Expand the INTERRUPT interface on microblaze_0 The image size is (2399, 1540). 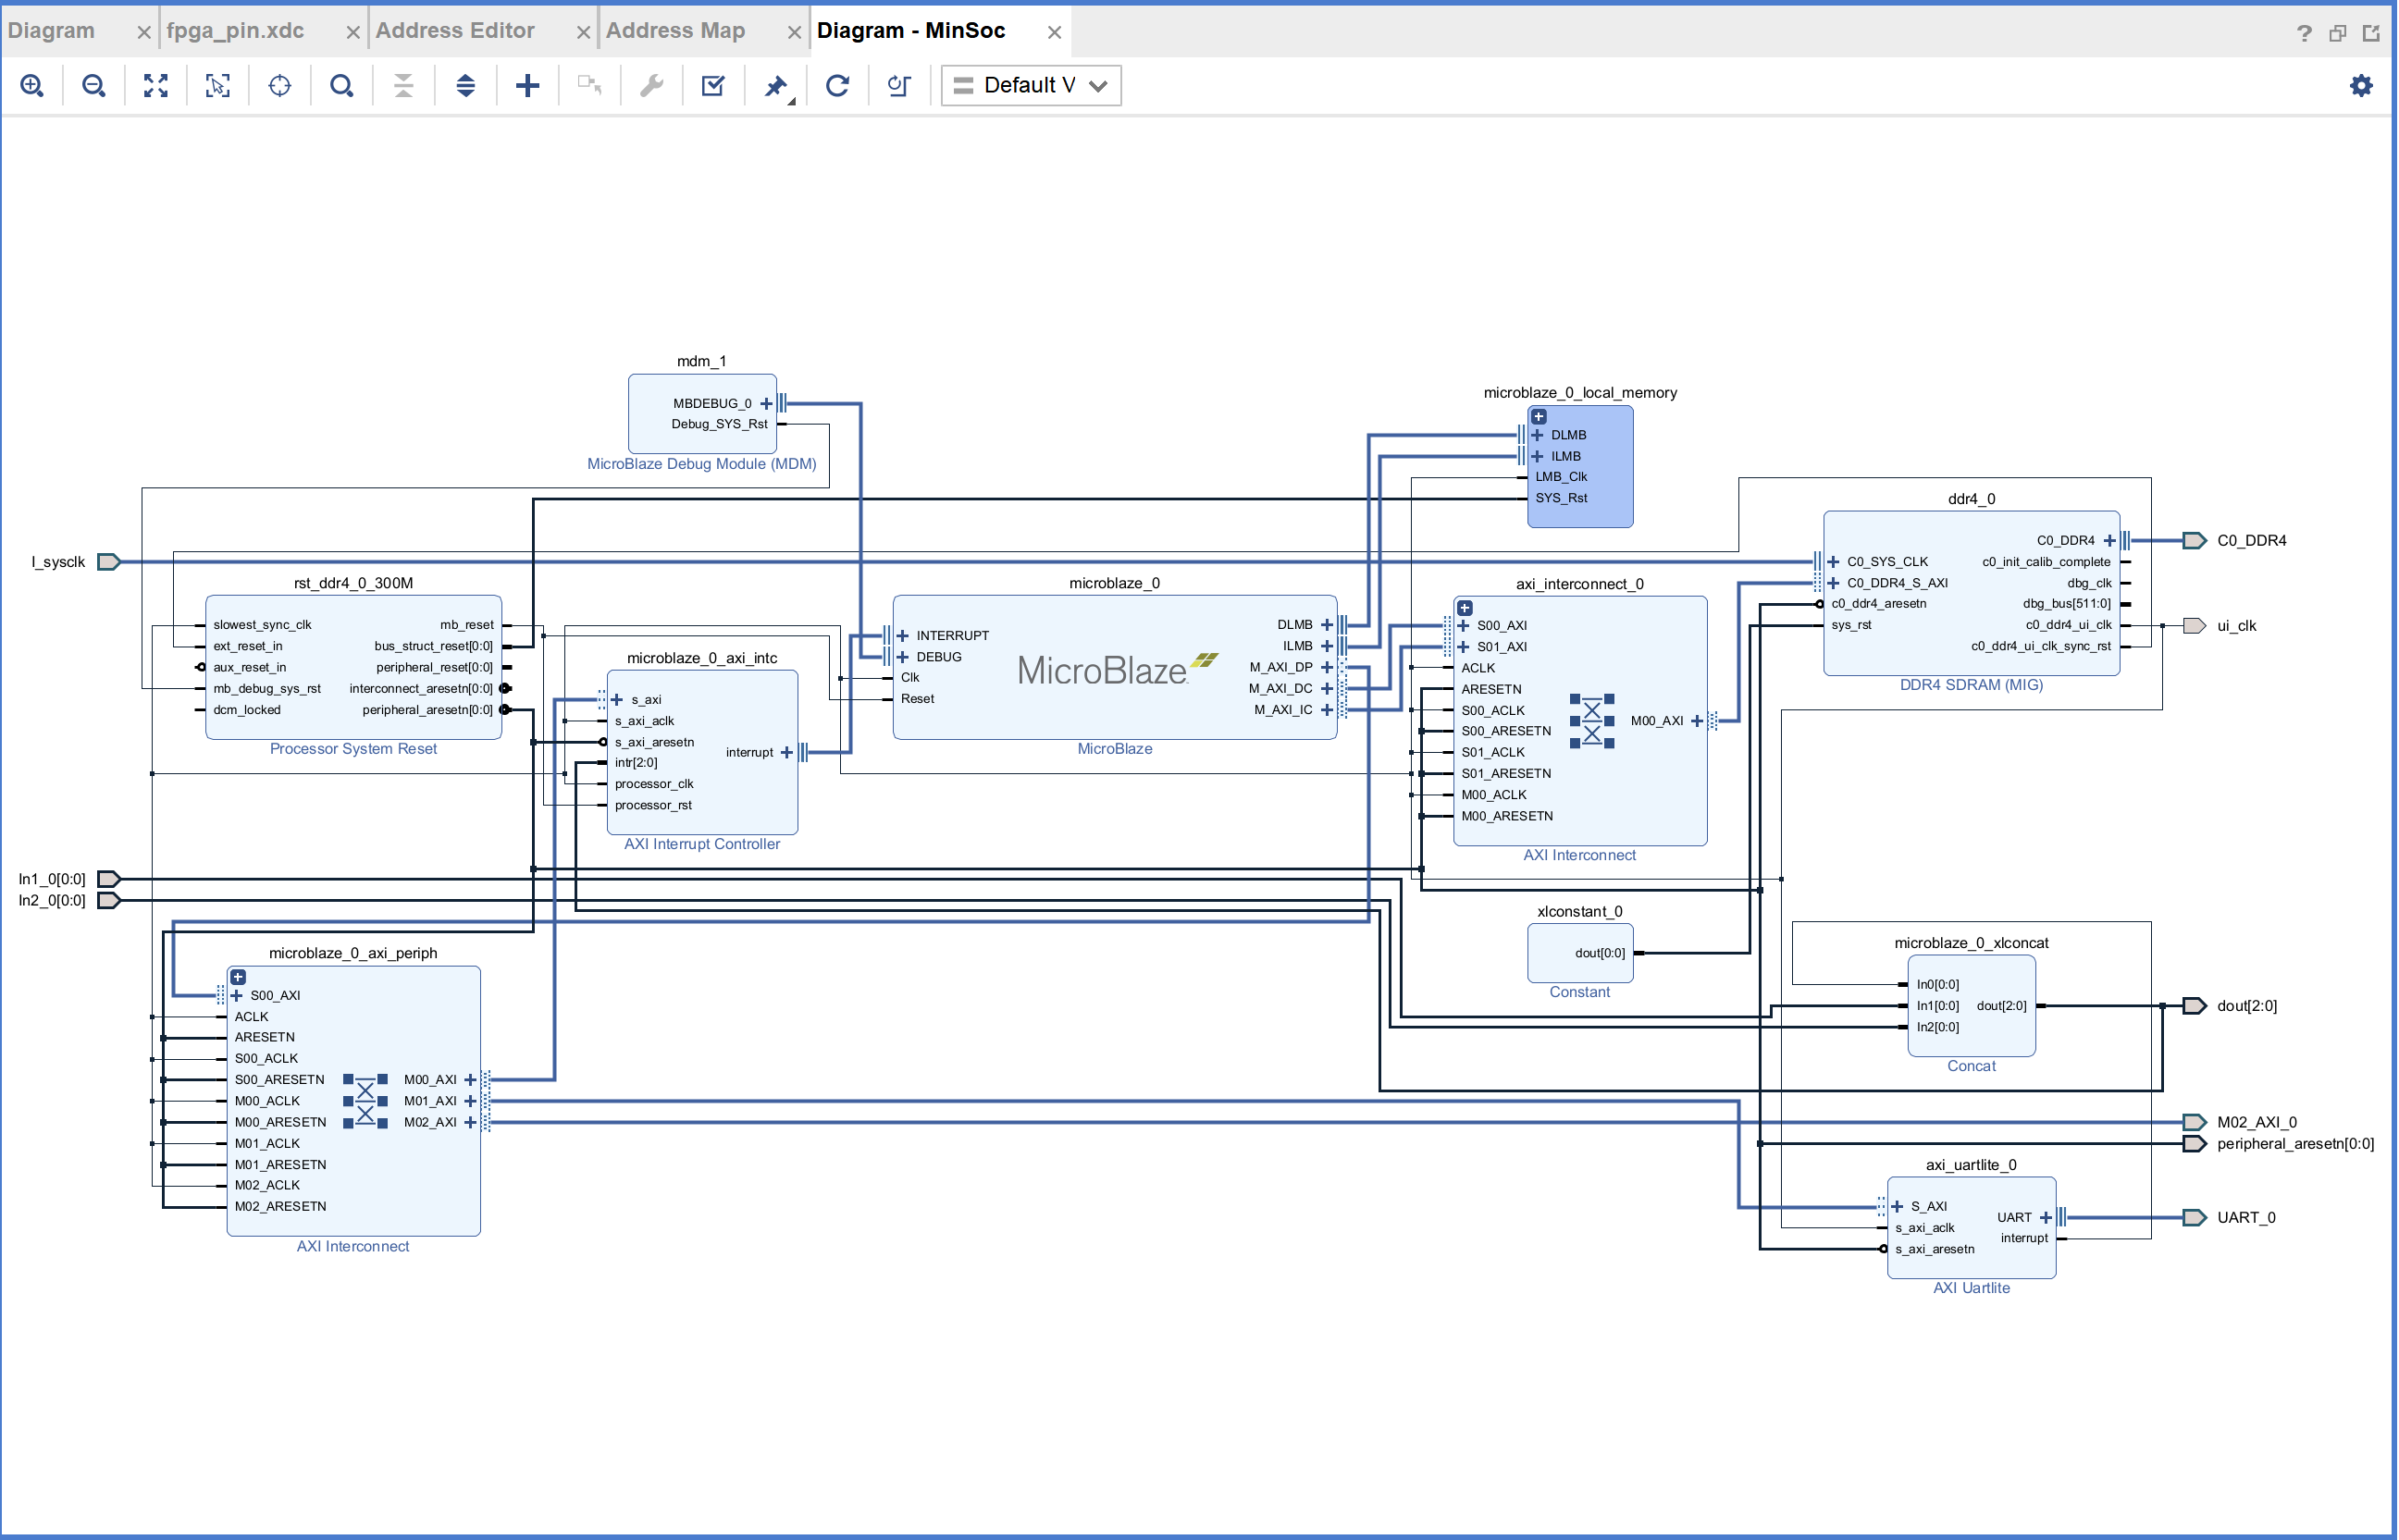coord(903,636)
